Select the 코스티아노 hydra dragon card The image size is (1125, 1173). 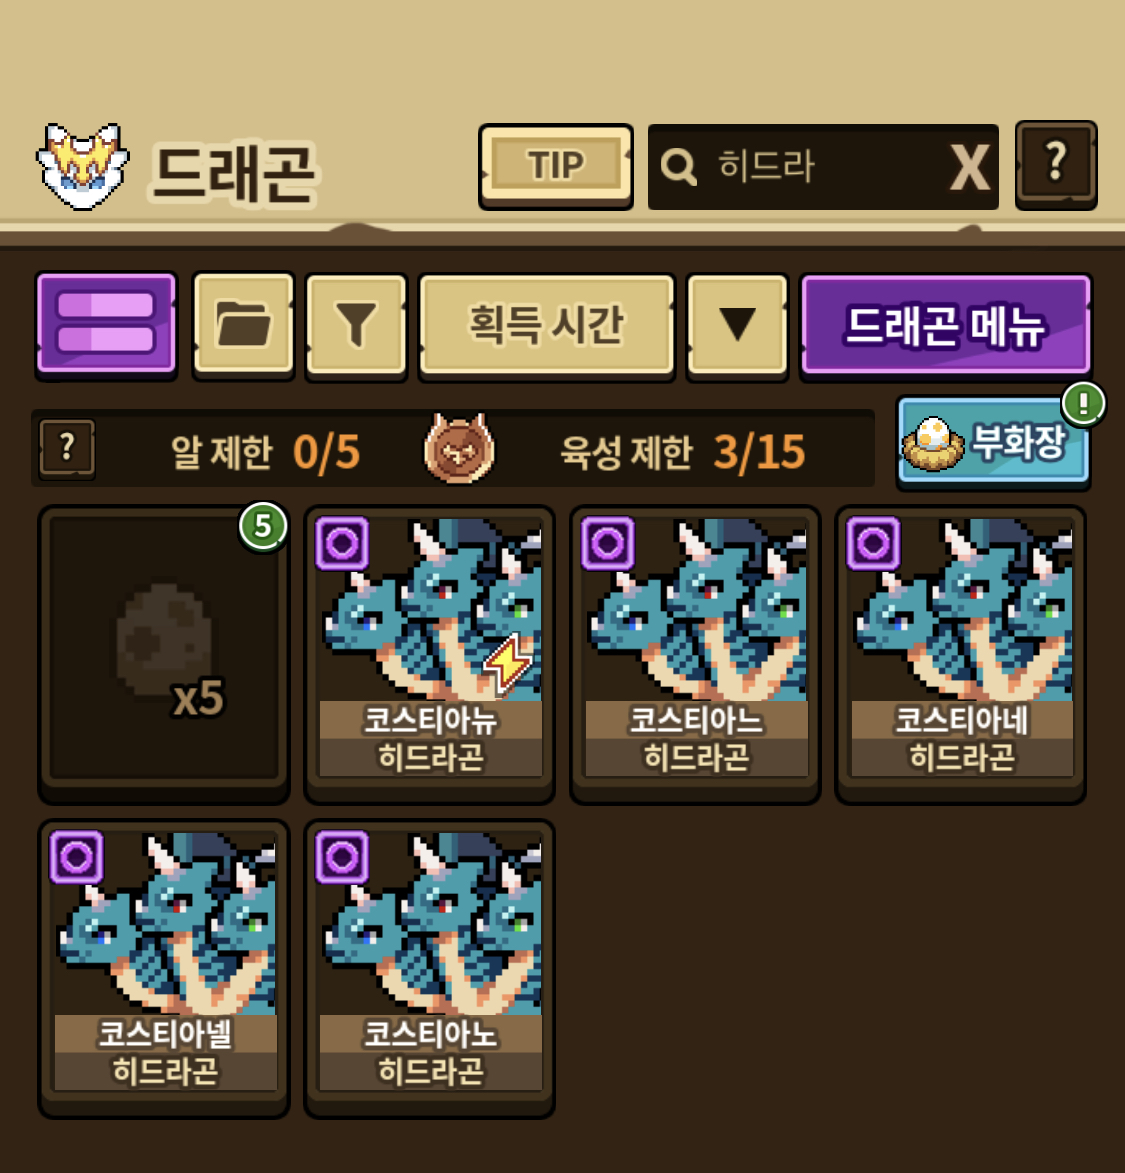tap(429, 968)
